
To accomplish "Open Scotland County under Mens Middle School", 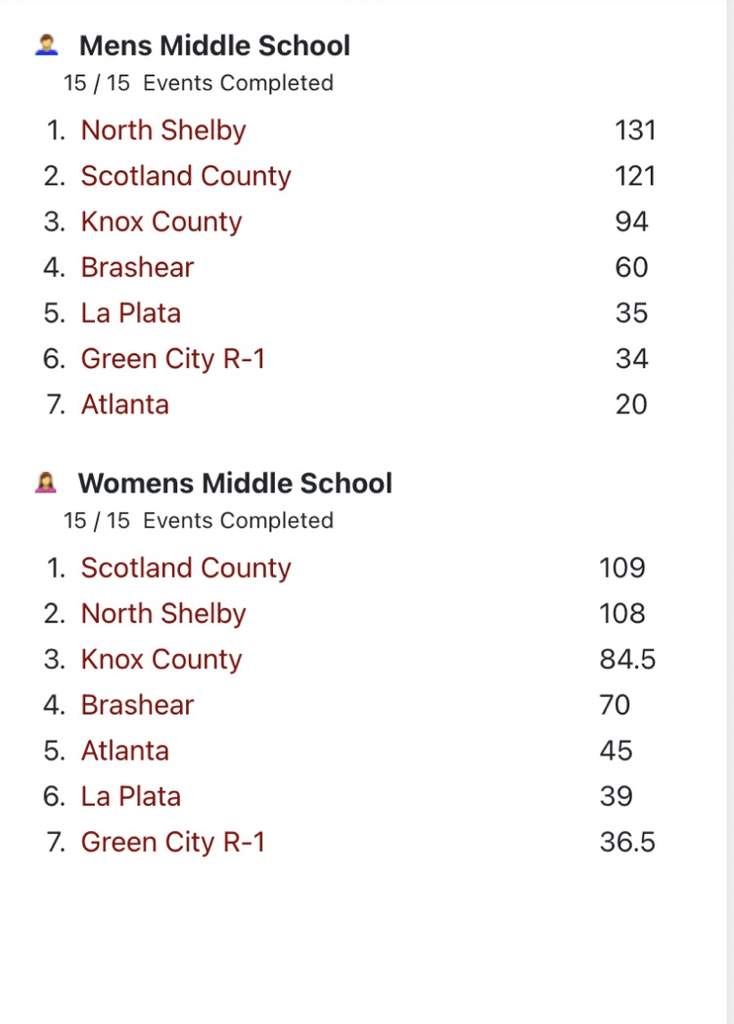I will [x=185, y=176].
